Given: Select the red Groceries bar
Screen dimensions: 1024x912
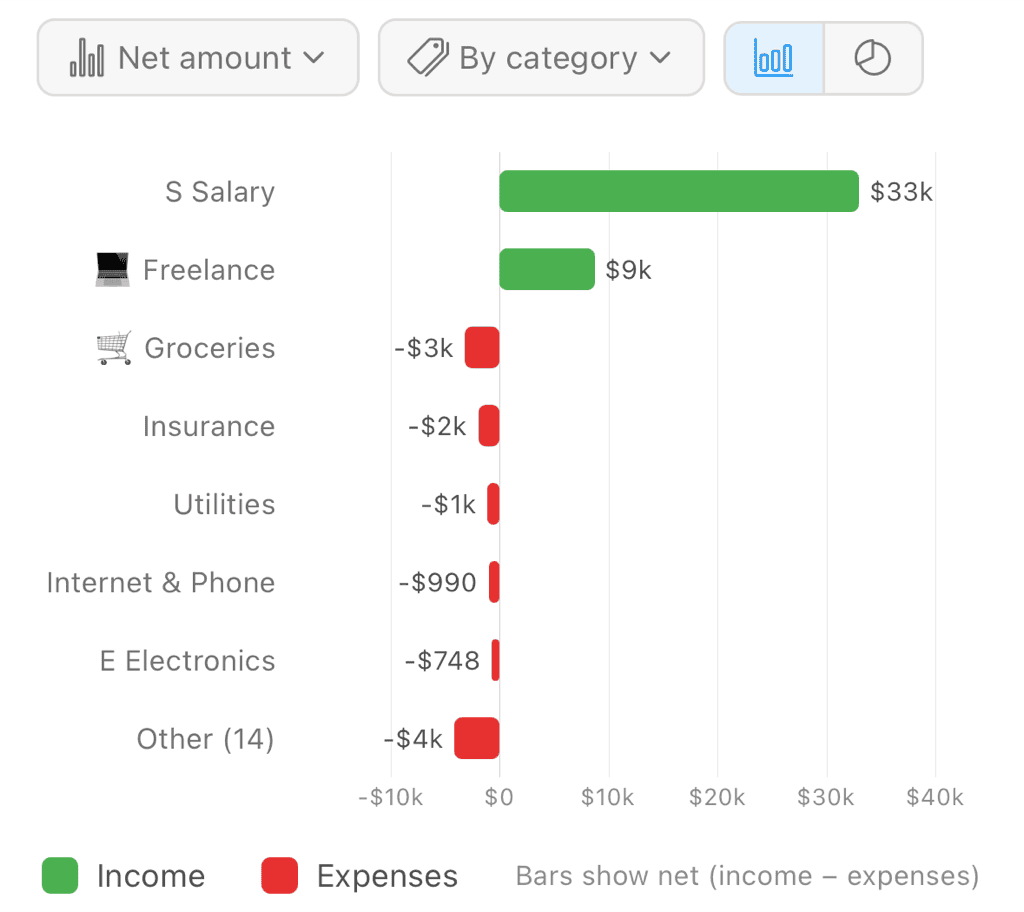Looking at the screenshot, I should (x=483, y=348).
